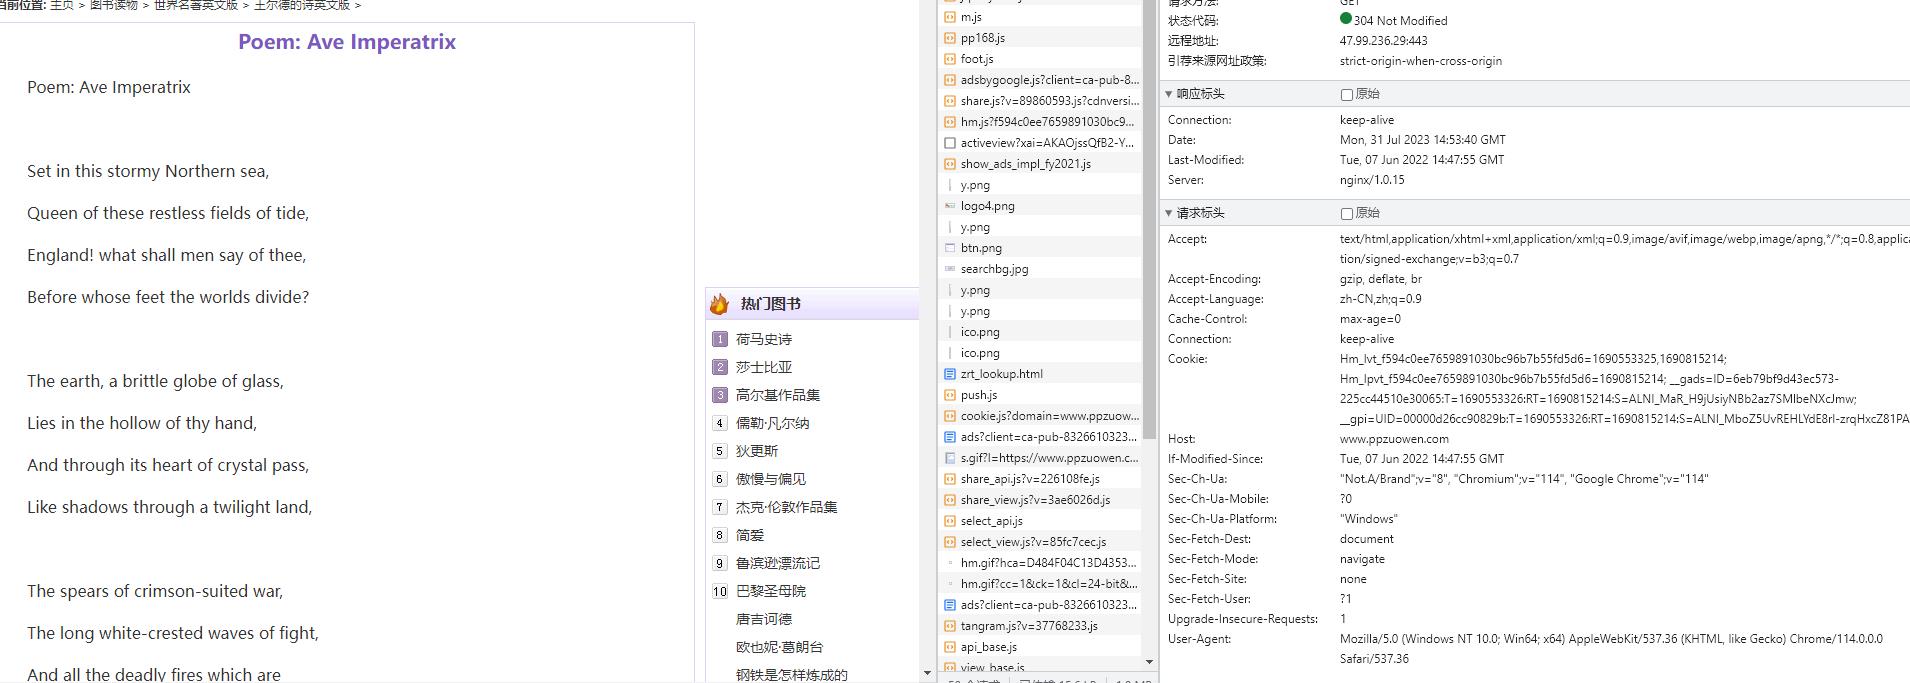
Task: Click the script icon next to tangram.js
Action: (950, 626)
